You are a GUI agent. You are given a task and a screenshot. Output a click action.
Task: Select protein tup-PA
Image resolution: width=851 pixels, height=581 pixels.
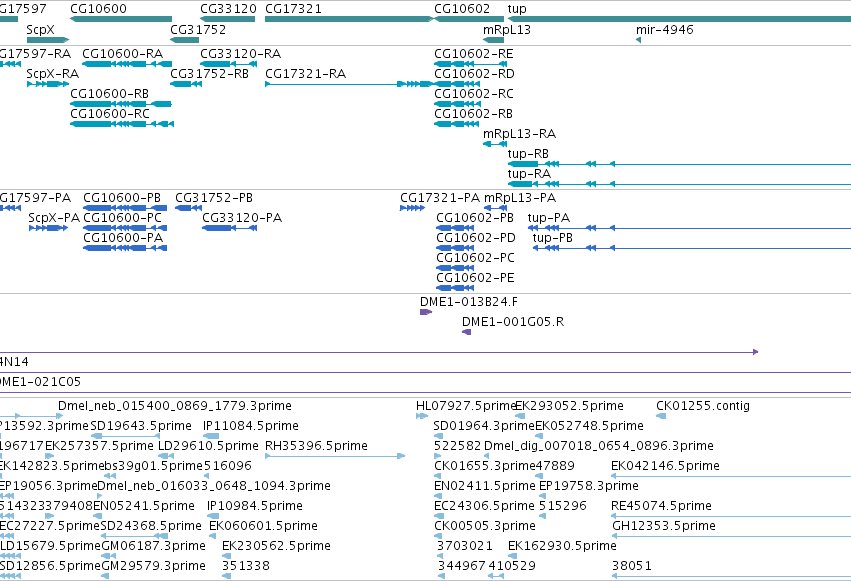(549, 218)
